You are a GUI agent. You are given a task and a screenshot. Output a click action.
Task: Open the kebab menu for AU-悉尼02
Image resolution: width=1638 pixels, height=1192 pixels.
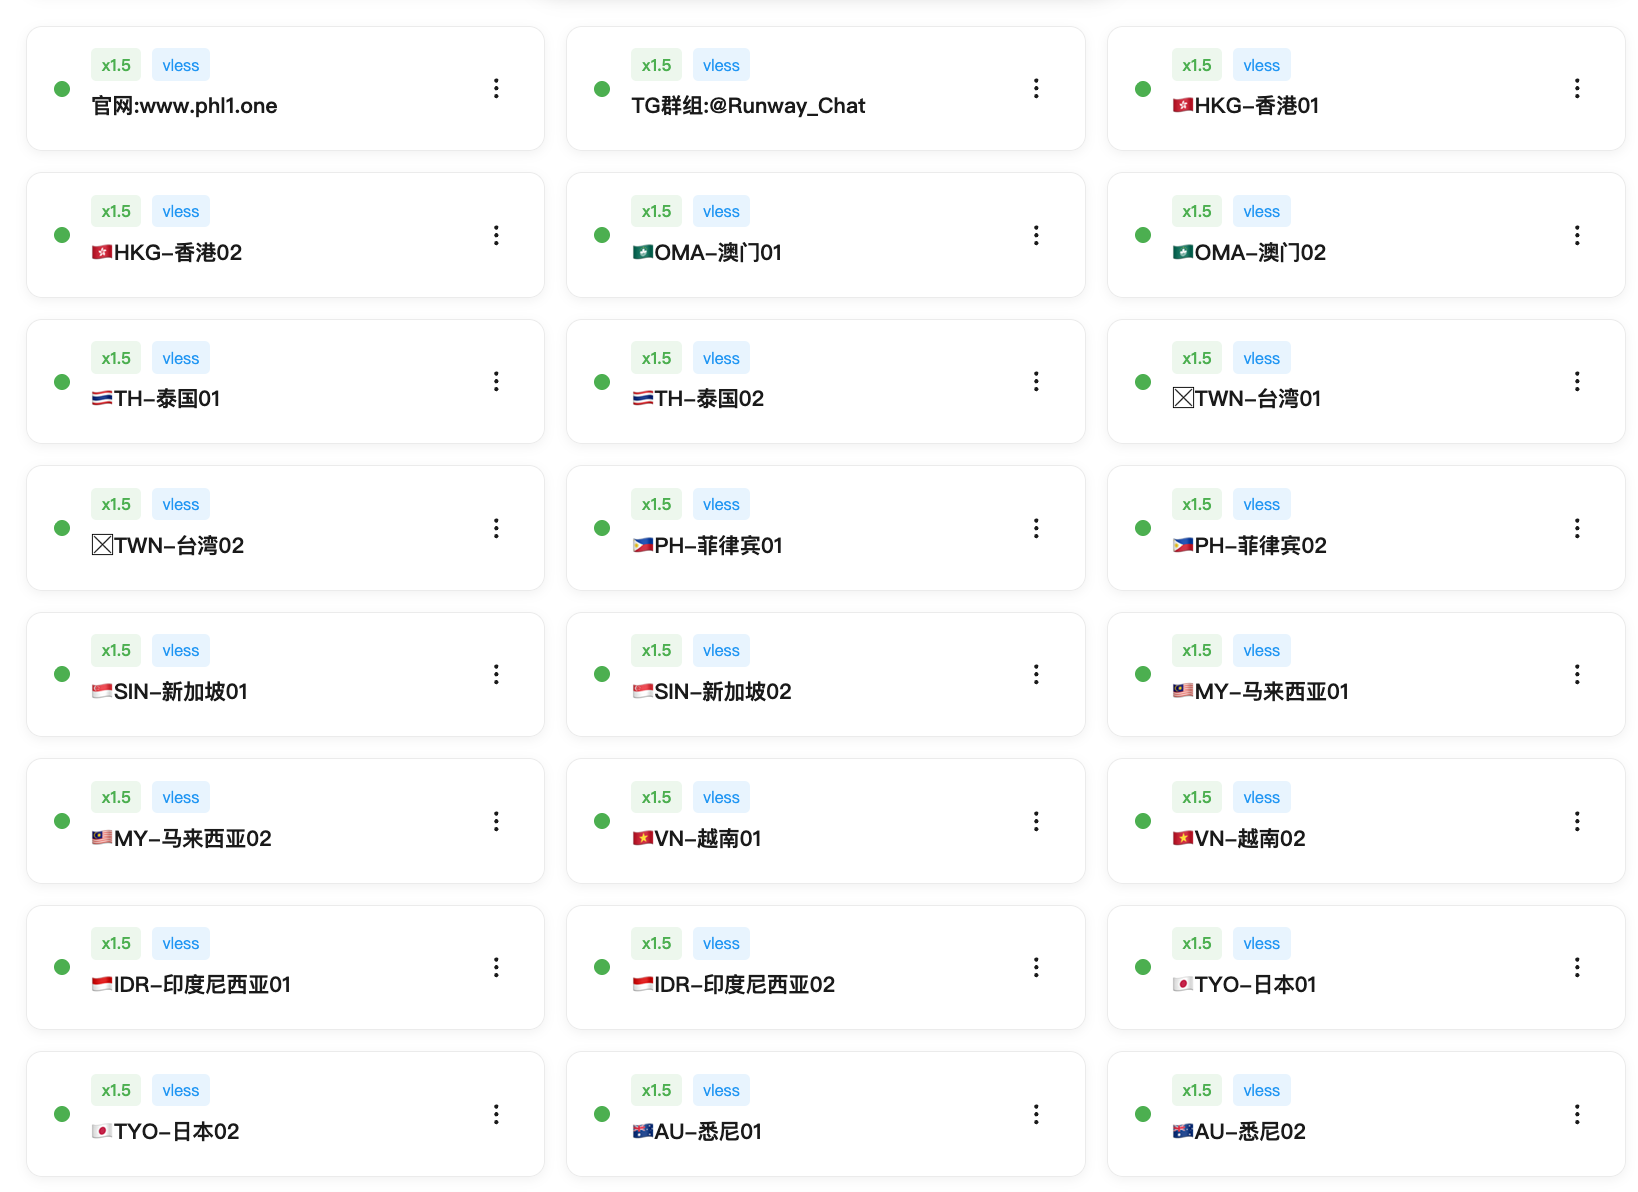point(1576,1114)
